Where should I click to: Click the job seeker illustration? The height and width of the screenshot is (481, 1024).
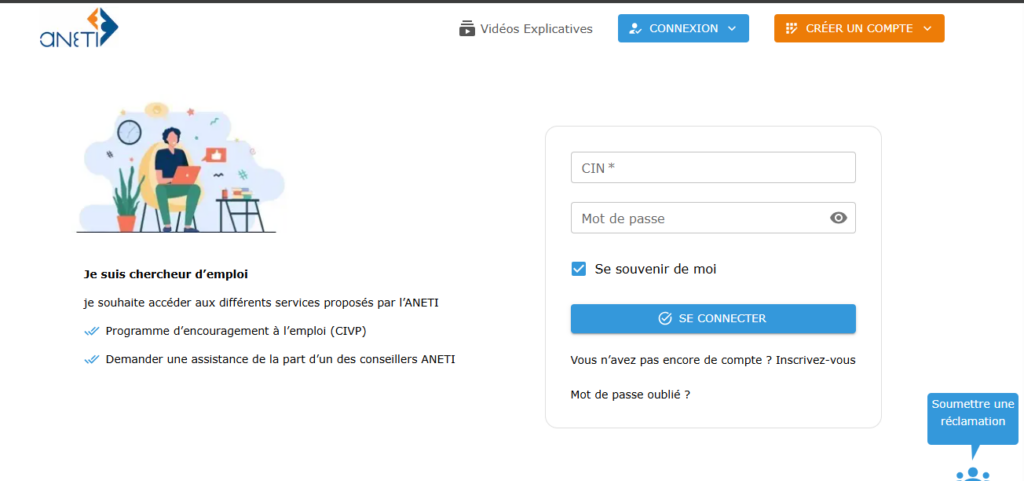(x=176, y=166)
